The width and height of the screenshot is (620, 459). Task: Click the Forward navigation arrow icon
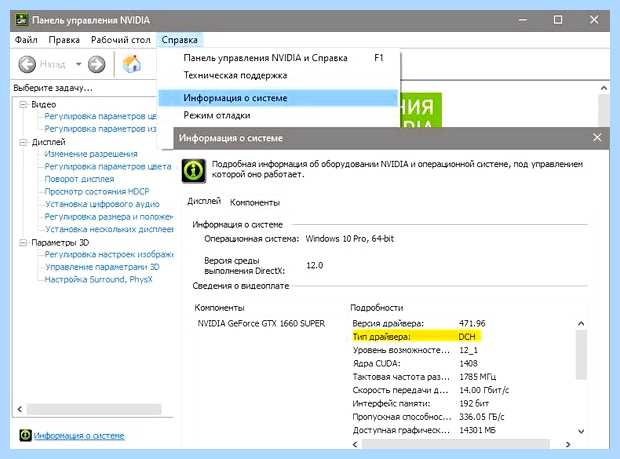(96, 64)
